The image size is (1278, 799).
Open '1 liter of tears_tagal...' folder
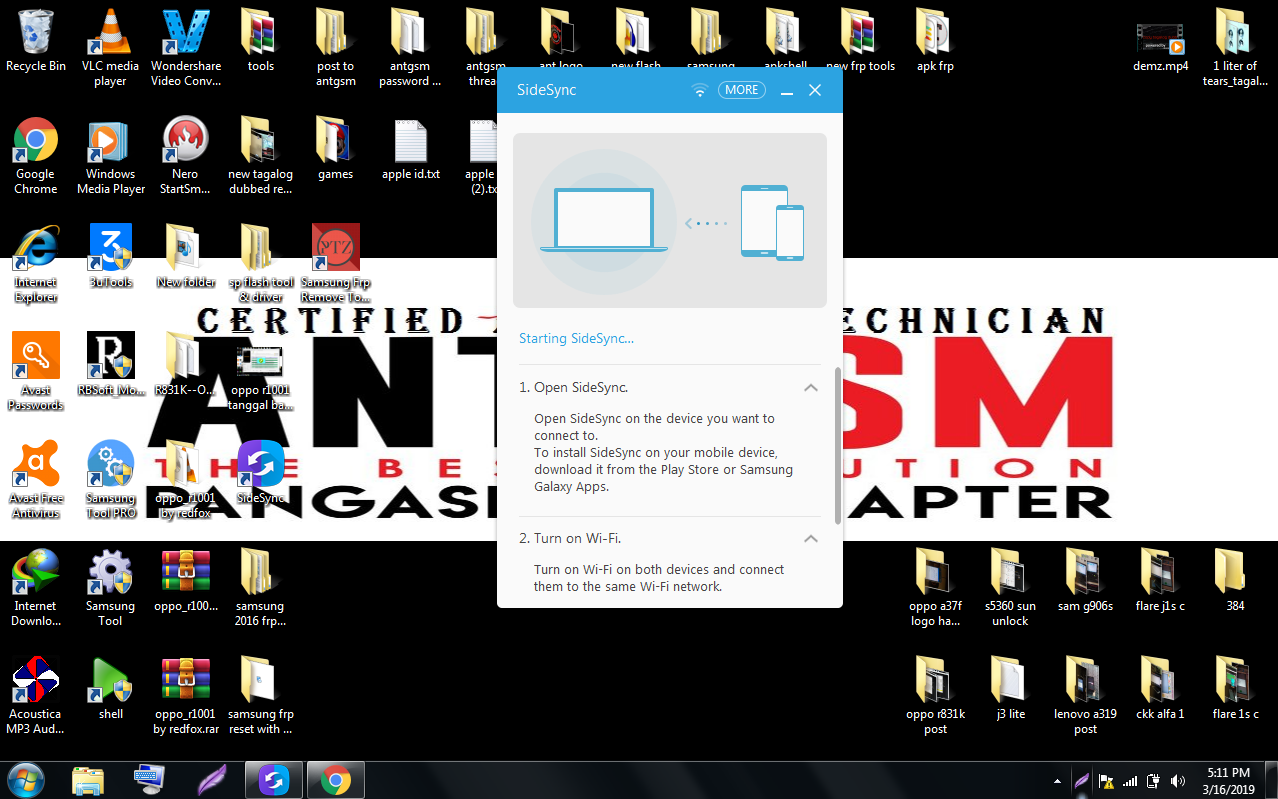1236,48
